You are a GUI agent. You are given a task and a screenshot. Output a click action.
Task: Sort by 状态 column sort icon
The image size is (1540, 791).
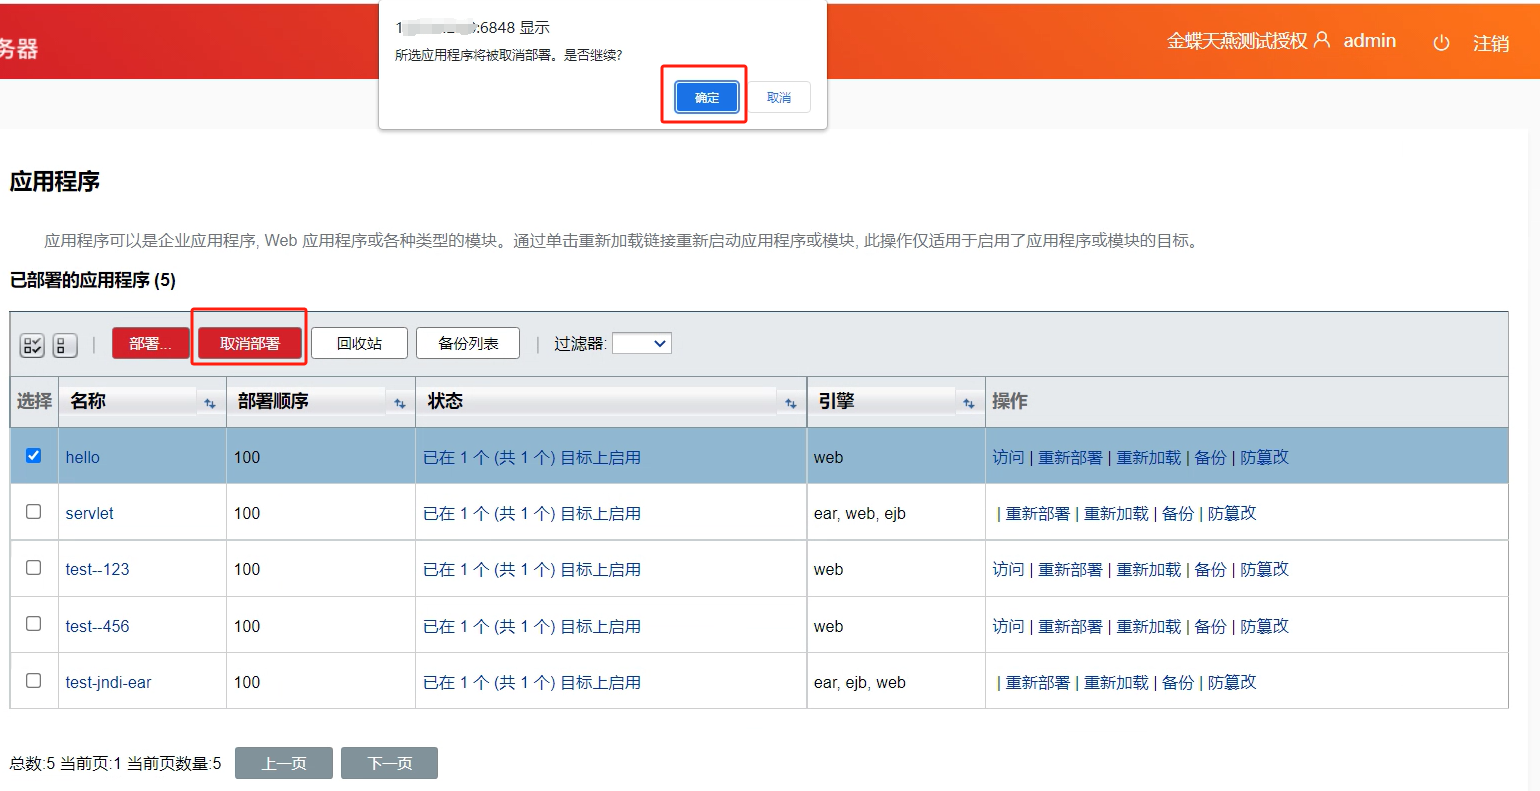791,403
